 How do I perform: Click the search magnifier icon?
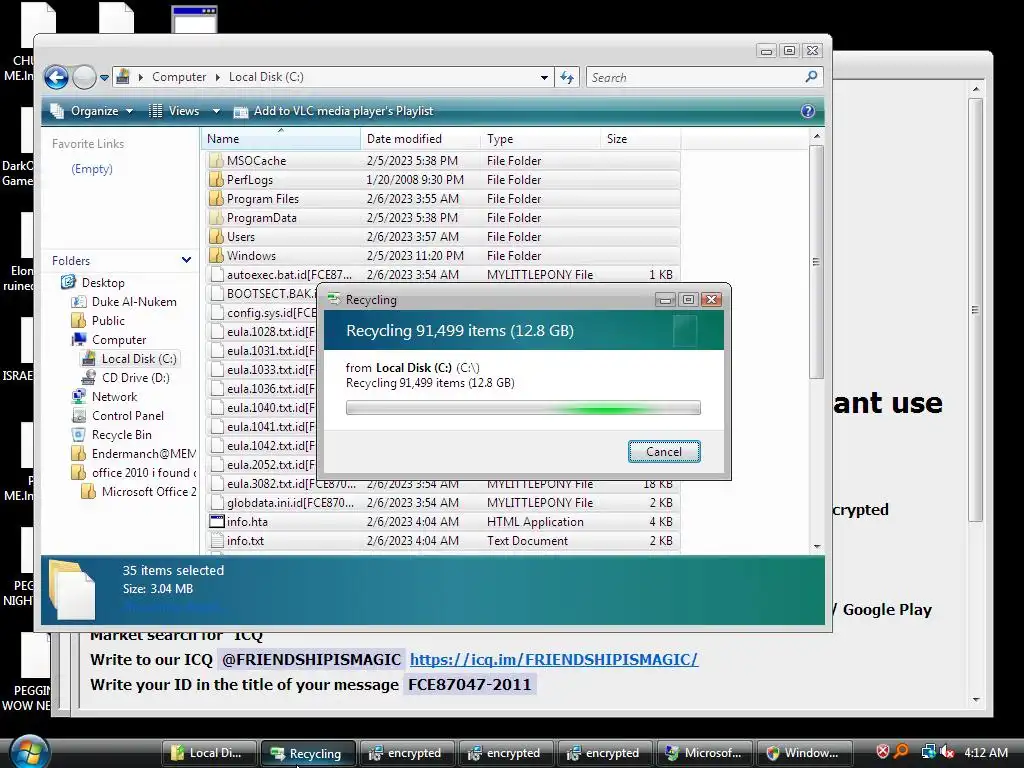click(811, 77)
